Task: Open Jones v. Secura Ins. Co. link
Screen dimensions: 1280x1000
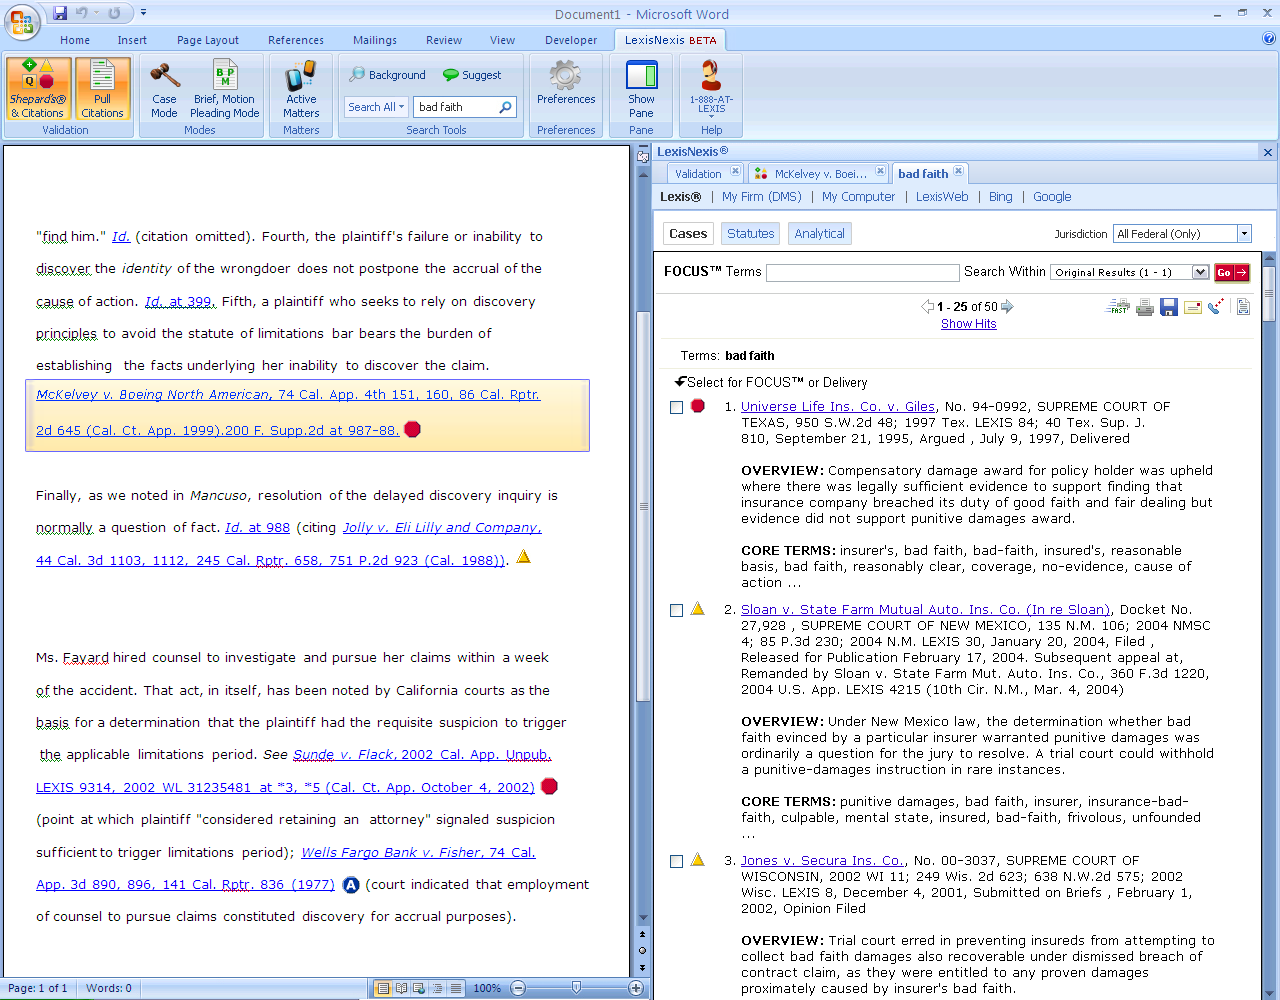Action: coord(823,861)
